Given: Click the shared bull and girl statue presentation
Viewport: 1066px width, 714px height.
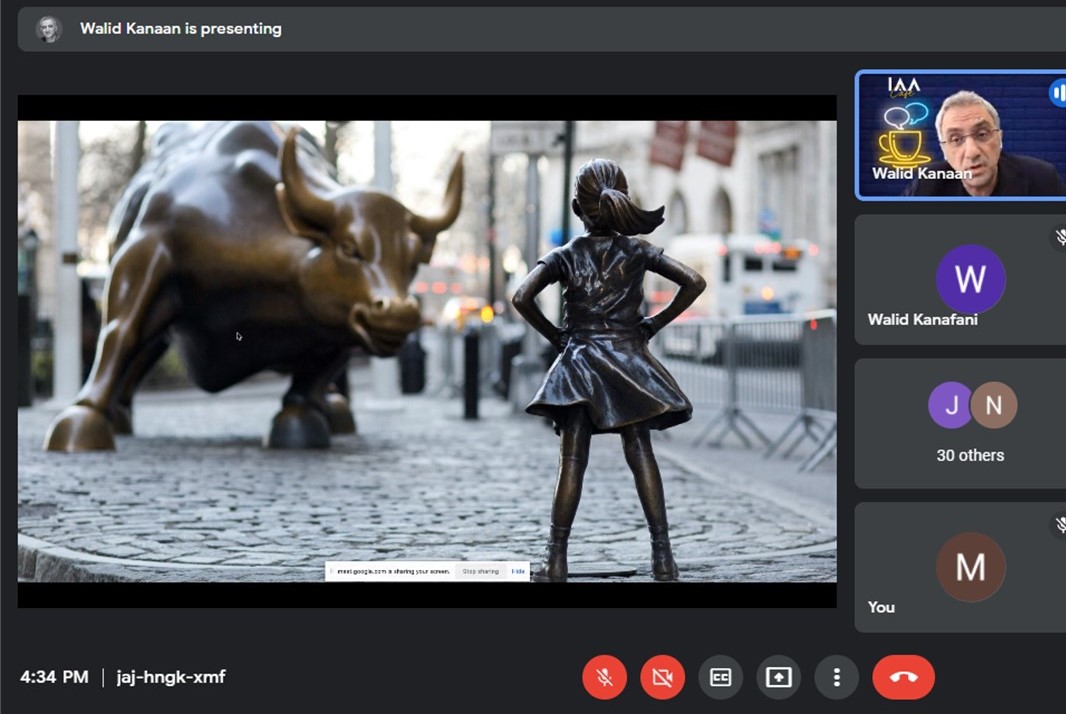Looking at the screenshot, I should click(x=427, y=351).
